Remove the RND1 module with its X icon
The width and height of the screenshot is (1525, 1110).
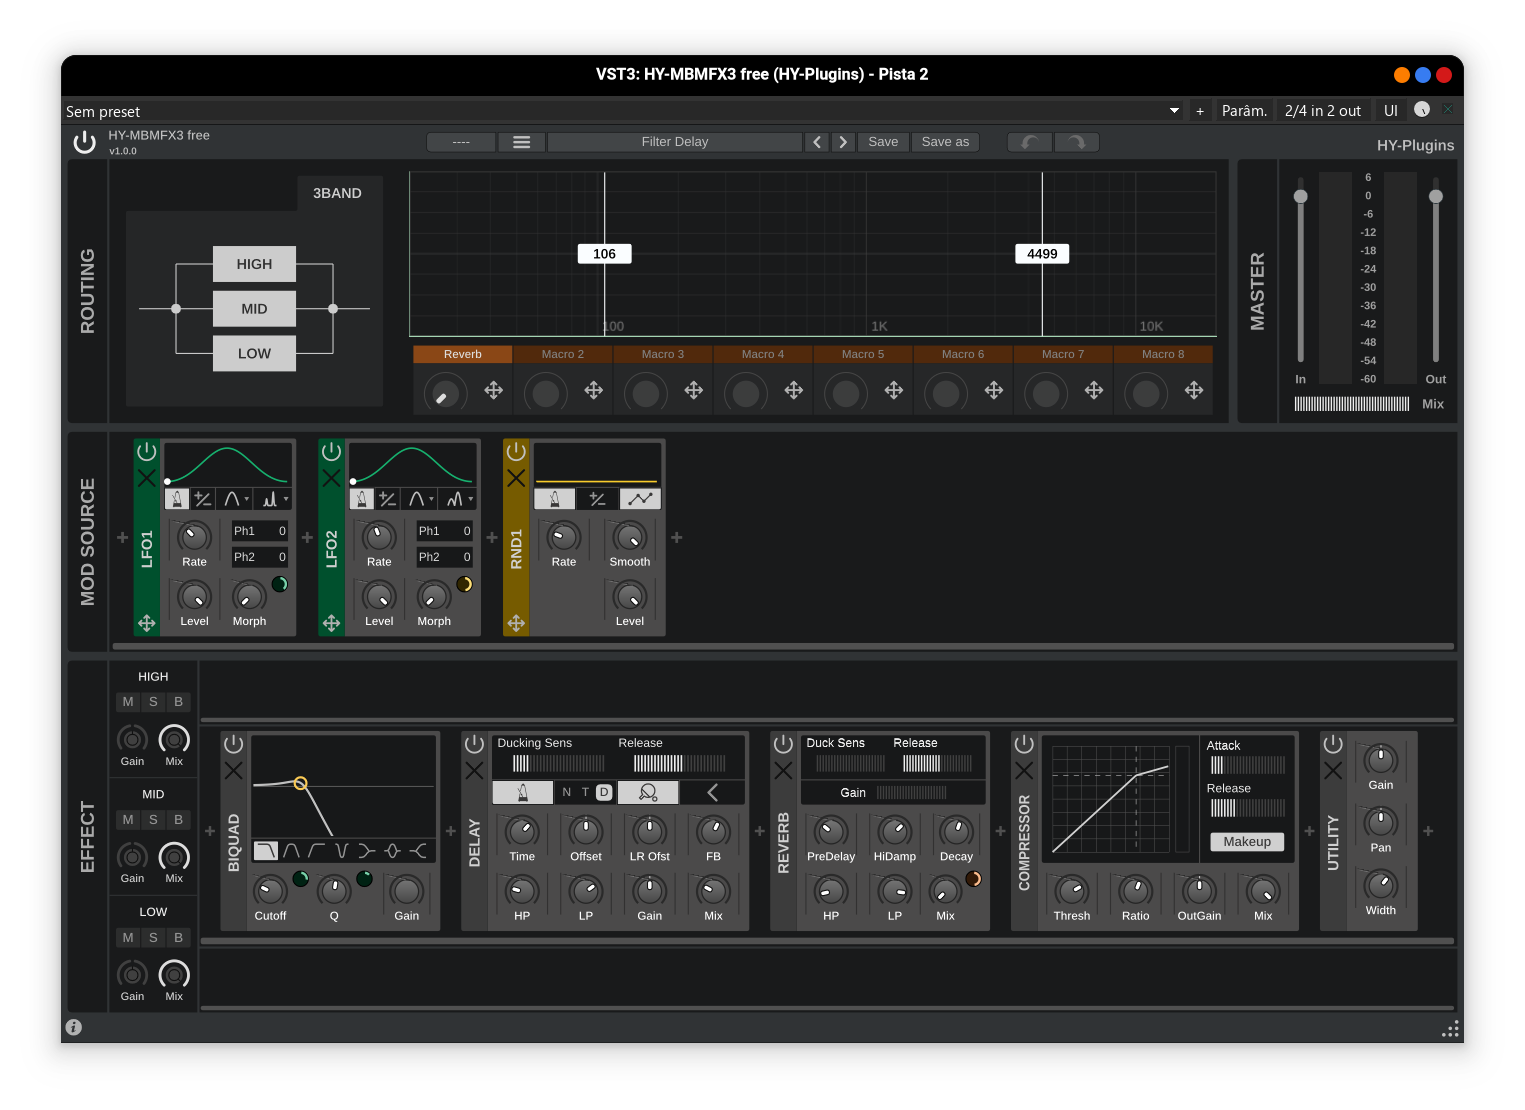point(516,477)
